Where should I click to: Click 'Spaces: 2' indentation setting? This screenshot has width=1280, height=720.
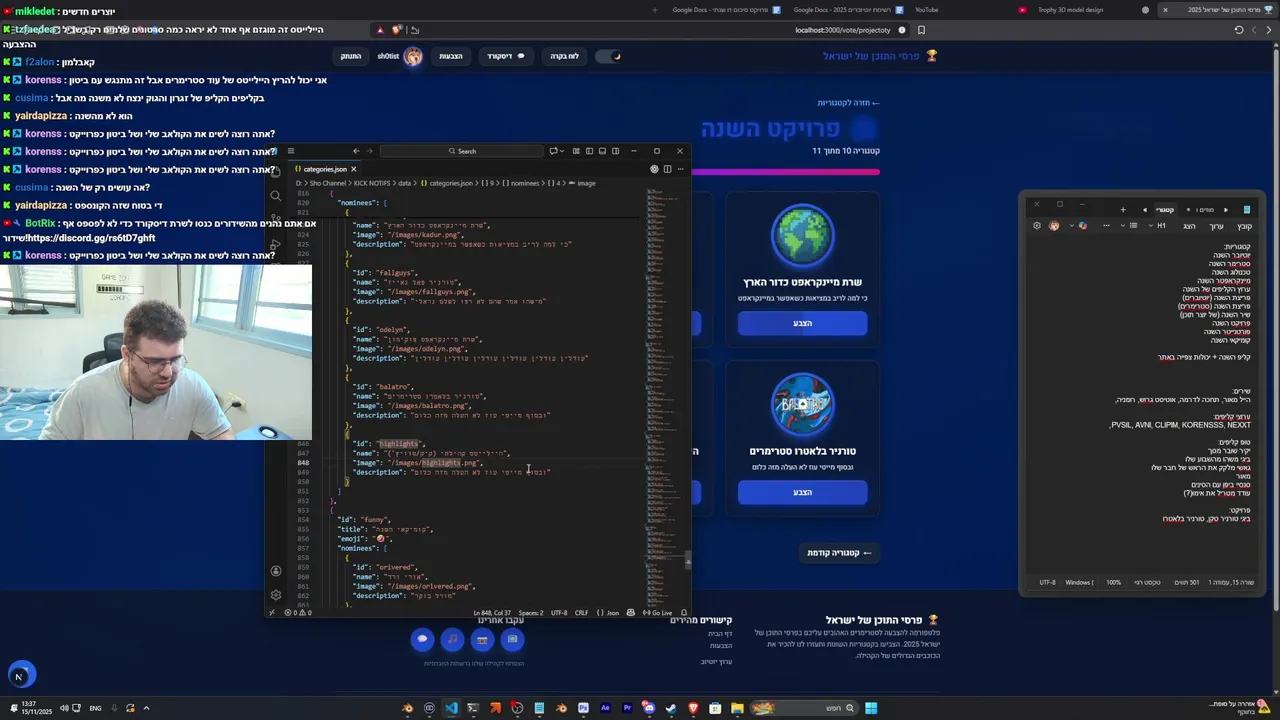click(x=531, y=613)
